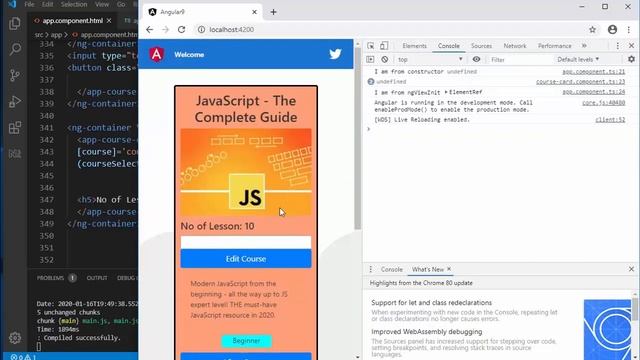Toggle the DevTools device toolbar
Screen dimensions: 640x360
[x=384, y=46]
